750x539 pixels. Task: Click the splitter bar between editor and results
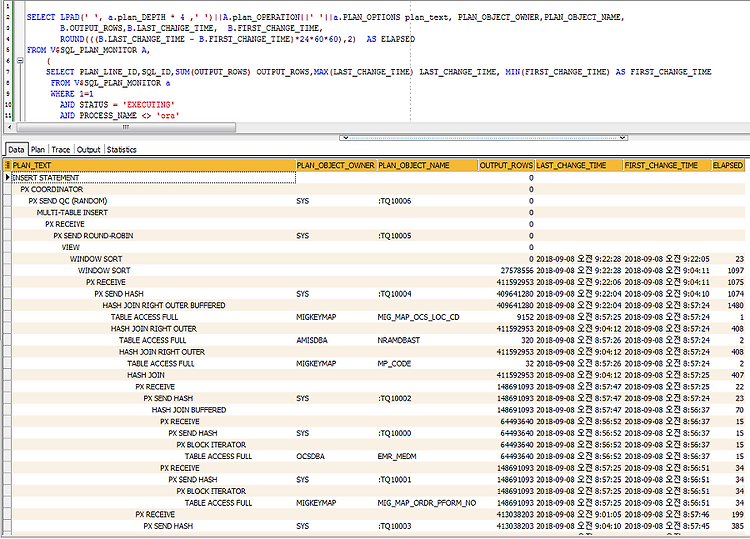click(x=483, y=138)
